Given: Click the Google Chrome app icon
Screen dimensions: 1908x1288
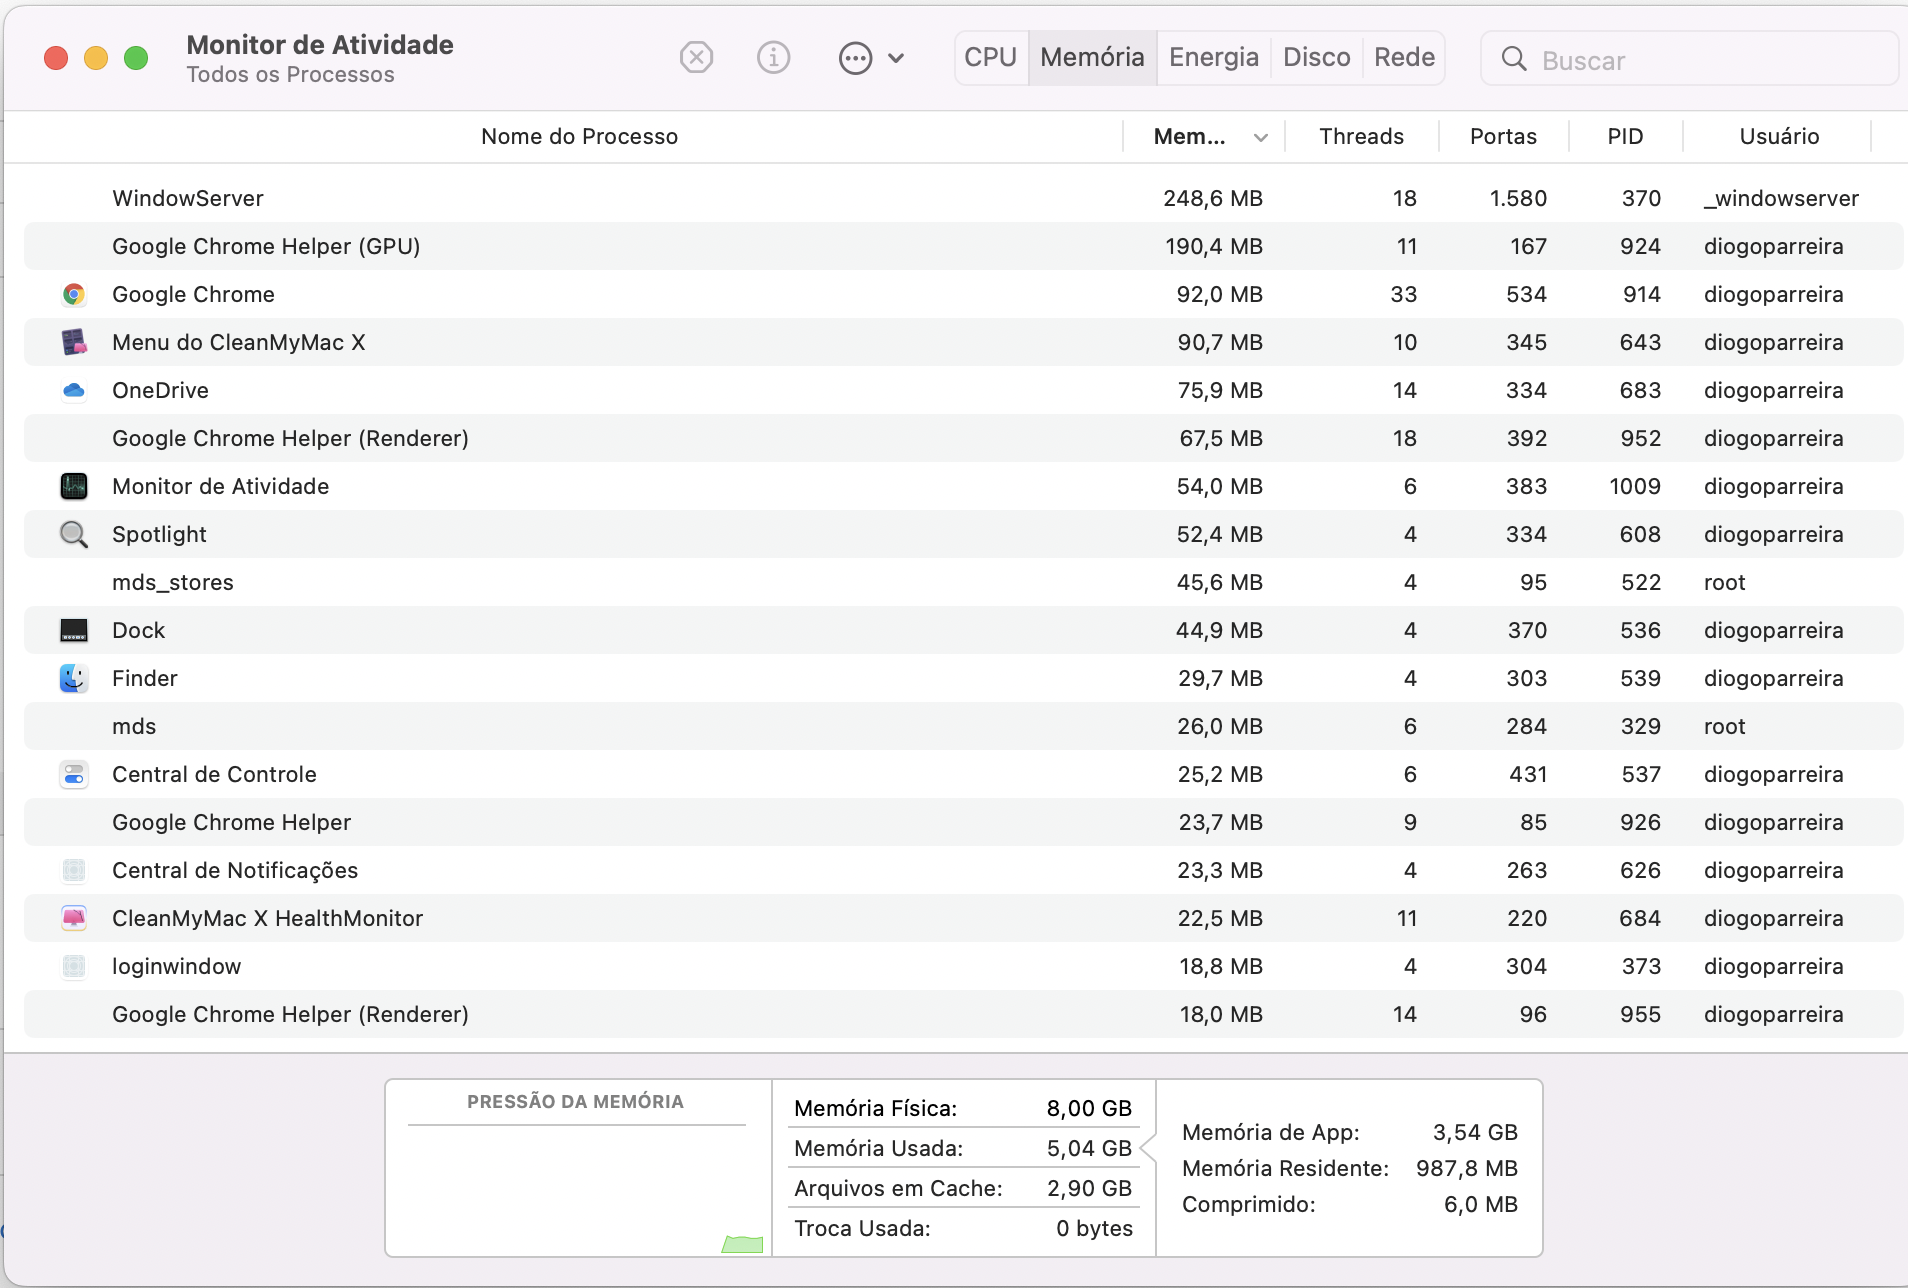Looking at the screenshot, I should (x=73, y=294).
